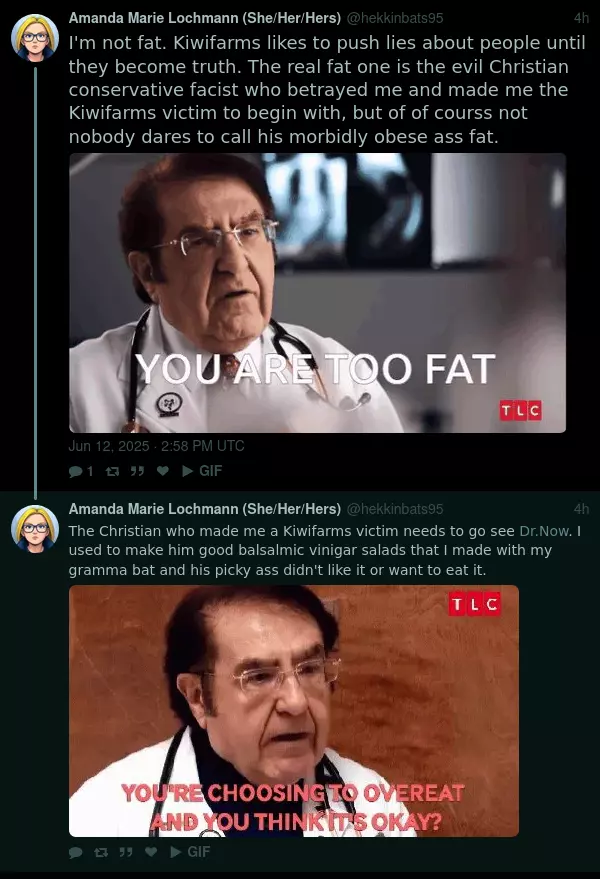The height and width of the screenshot is (879, 600).
Task: Click the quote icon under the first post
Action: [137, 471]
